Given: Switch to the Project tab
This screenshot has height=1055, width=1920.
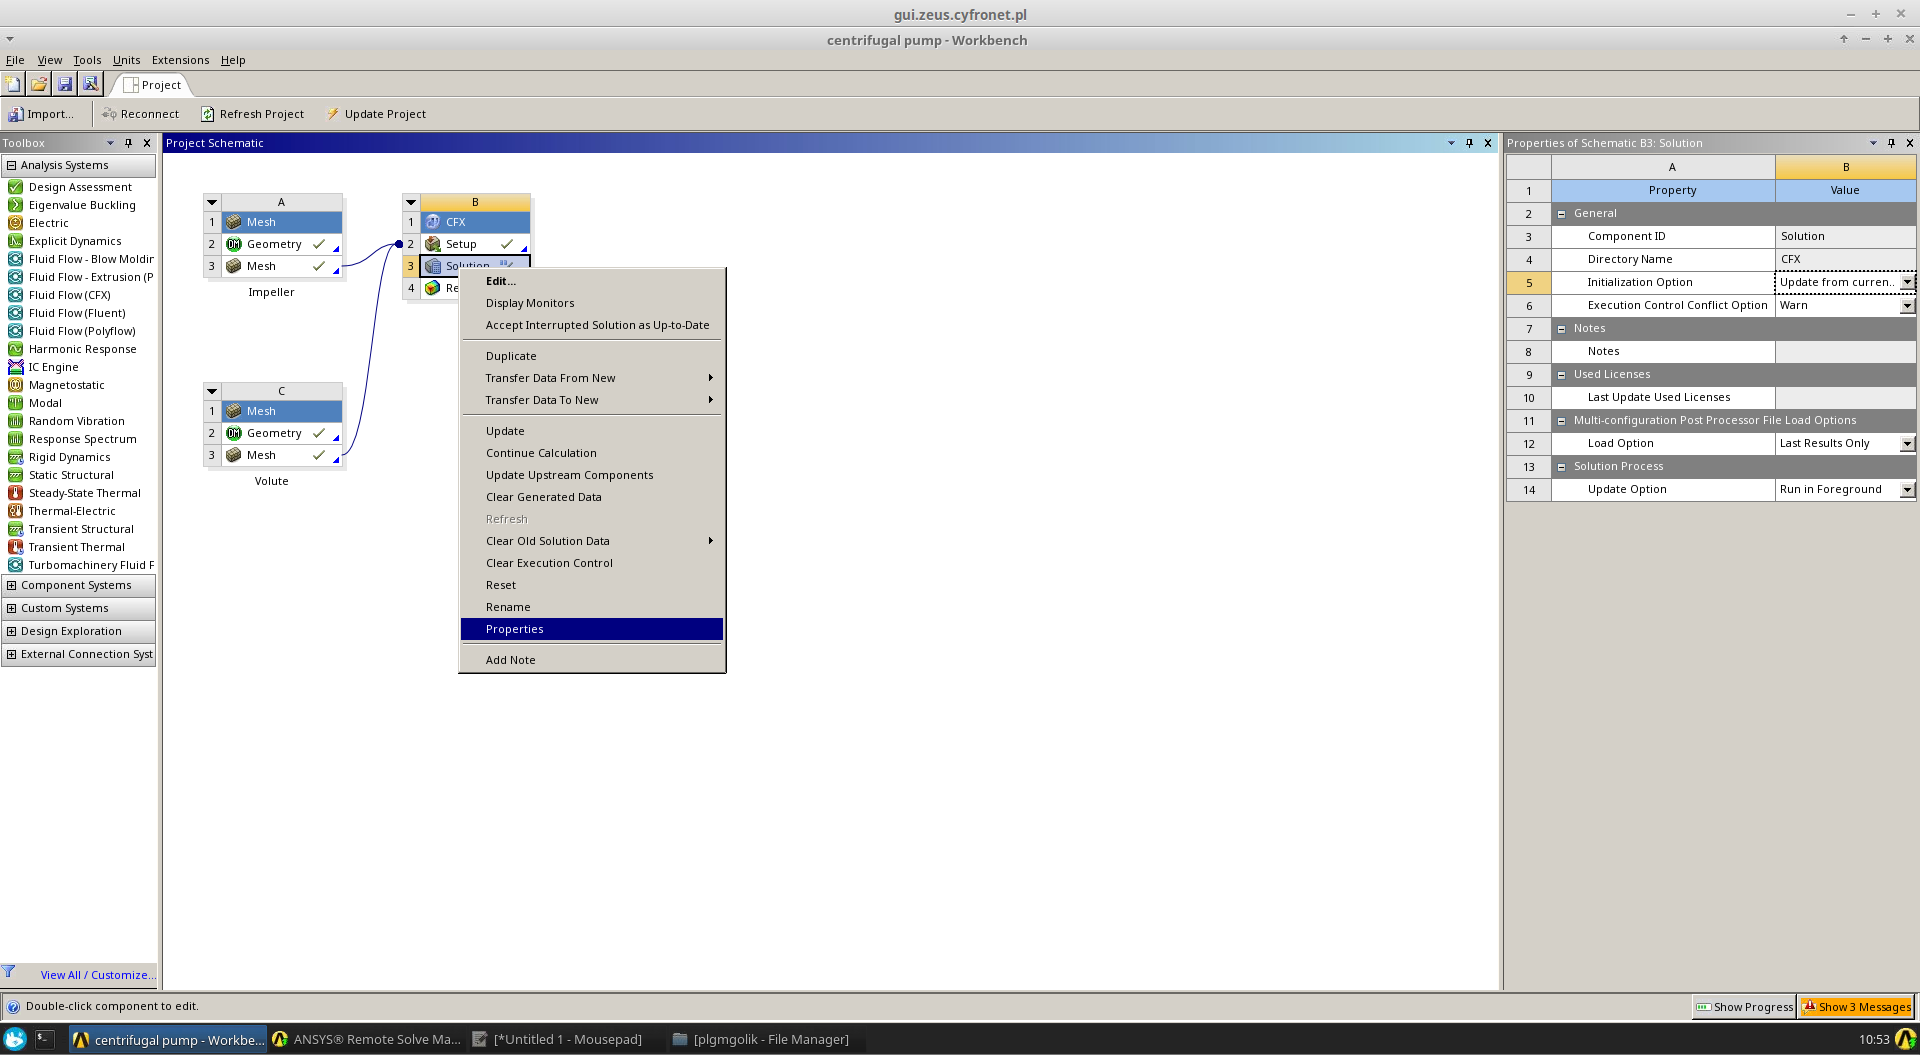Looking at the screenshot, I should pos(152,85).
